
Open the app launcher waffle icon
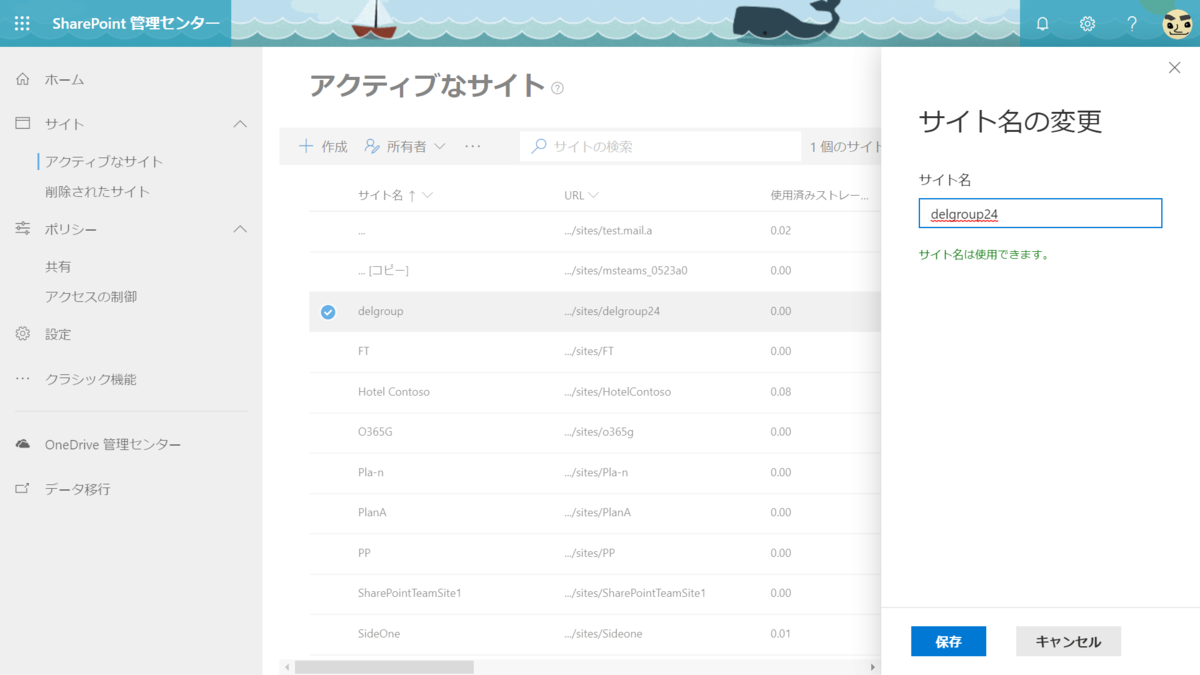pos(22,23)
